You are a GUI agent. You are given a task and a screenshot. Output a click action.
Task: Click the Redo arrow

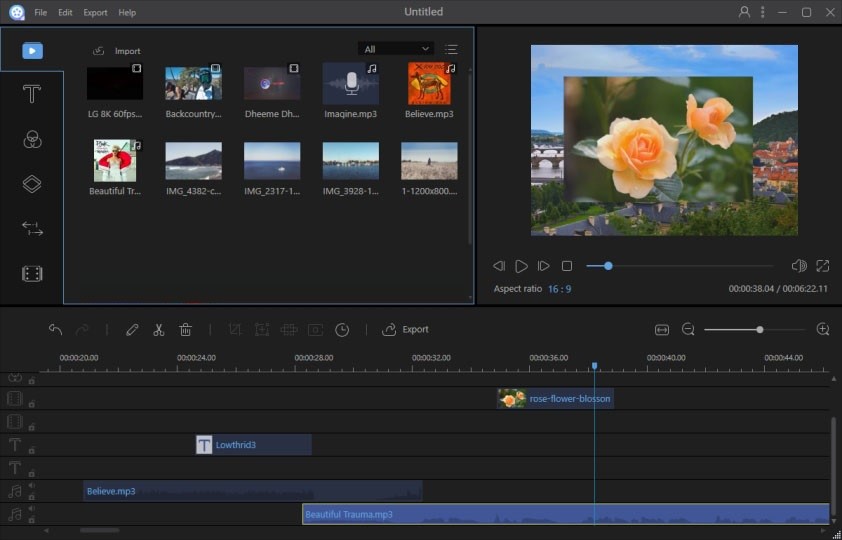pyautogui.click(x=82, y=330)
